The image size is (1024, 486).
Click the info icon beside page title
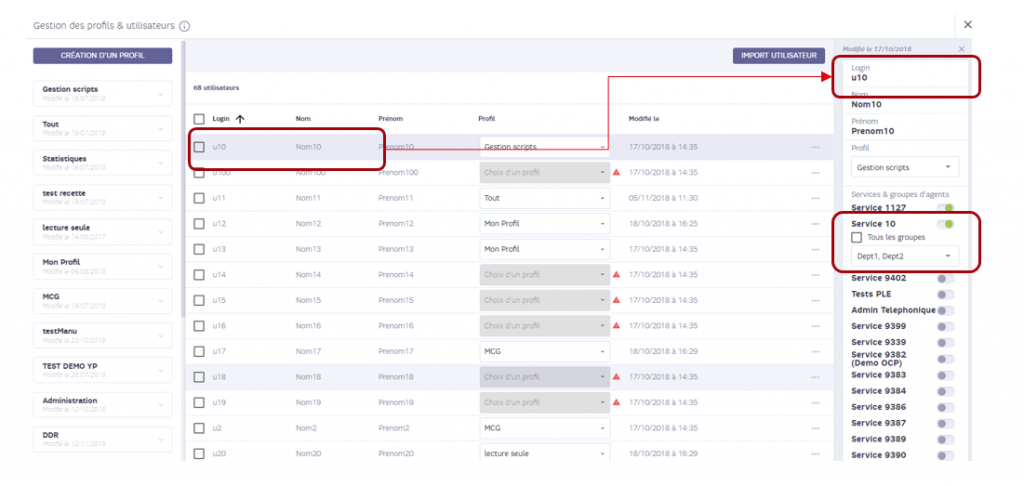coord(184,26)
